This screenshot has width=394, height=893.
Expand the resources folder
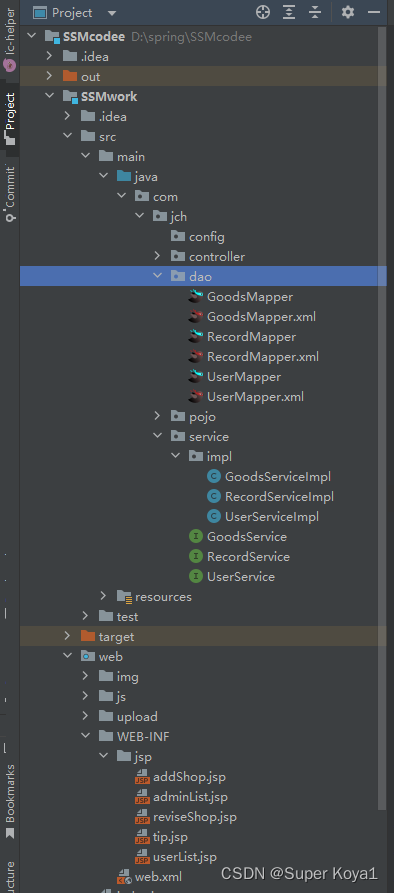point(104,596)
